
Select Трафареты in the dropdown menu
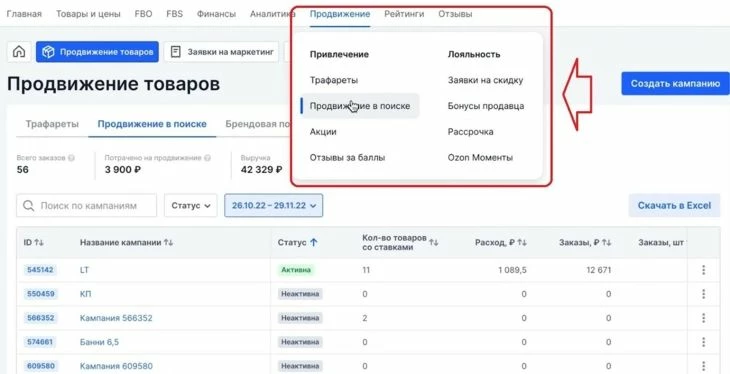pos(334,80)
